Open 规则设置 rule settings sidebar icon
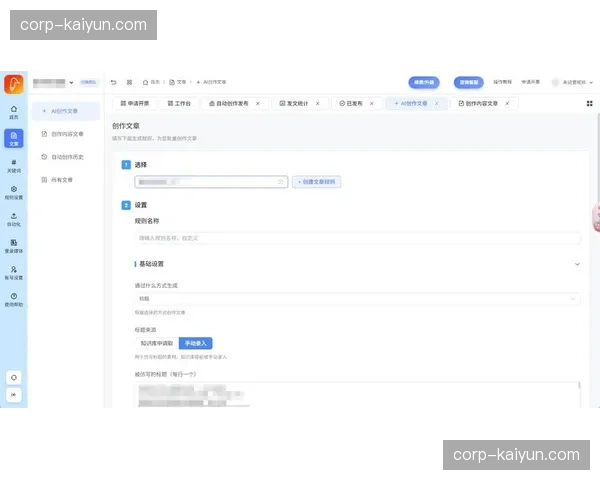 tap(14, 193)
